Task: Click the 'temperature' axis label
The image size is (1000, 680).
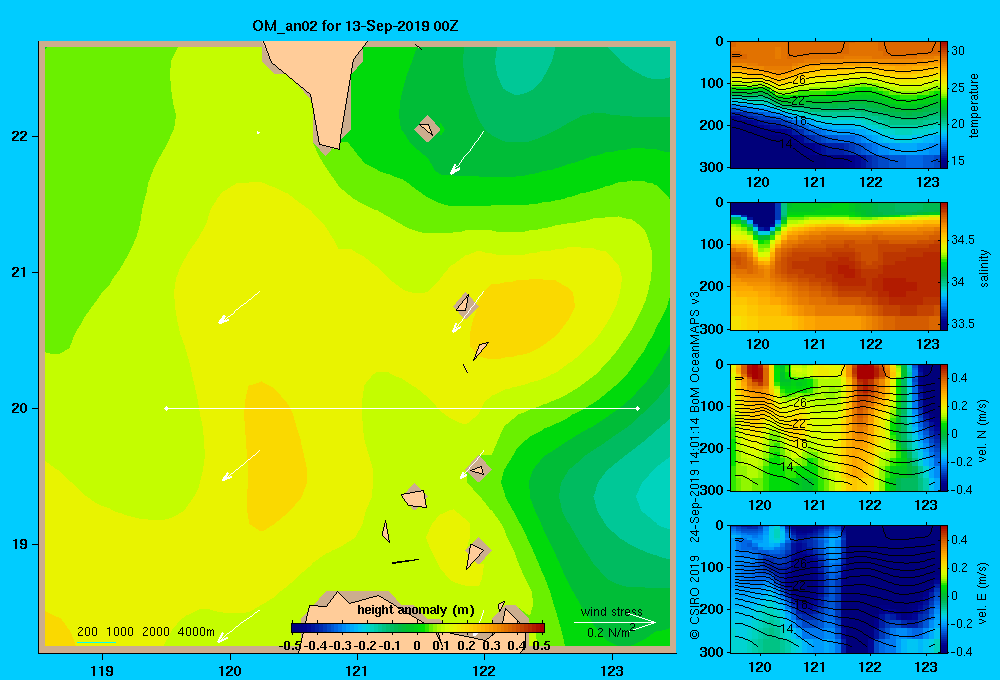Action: pos(974,105)
